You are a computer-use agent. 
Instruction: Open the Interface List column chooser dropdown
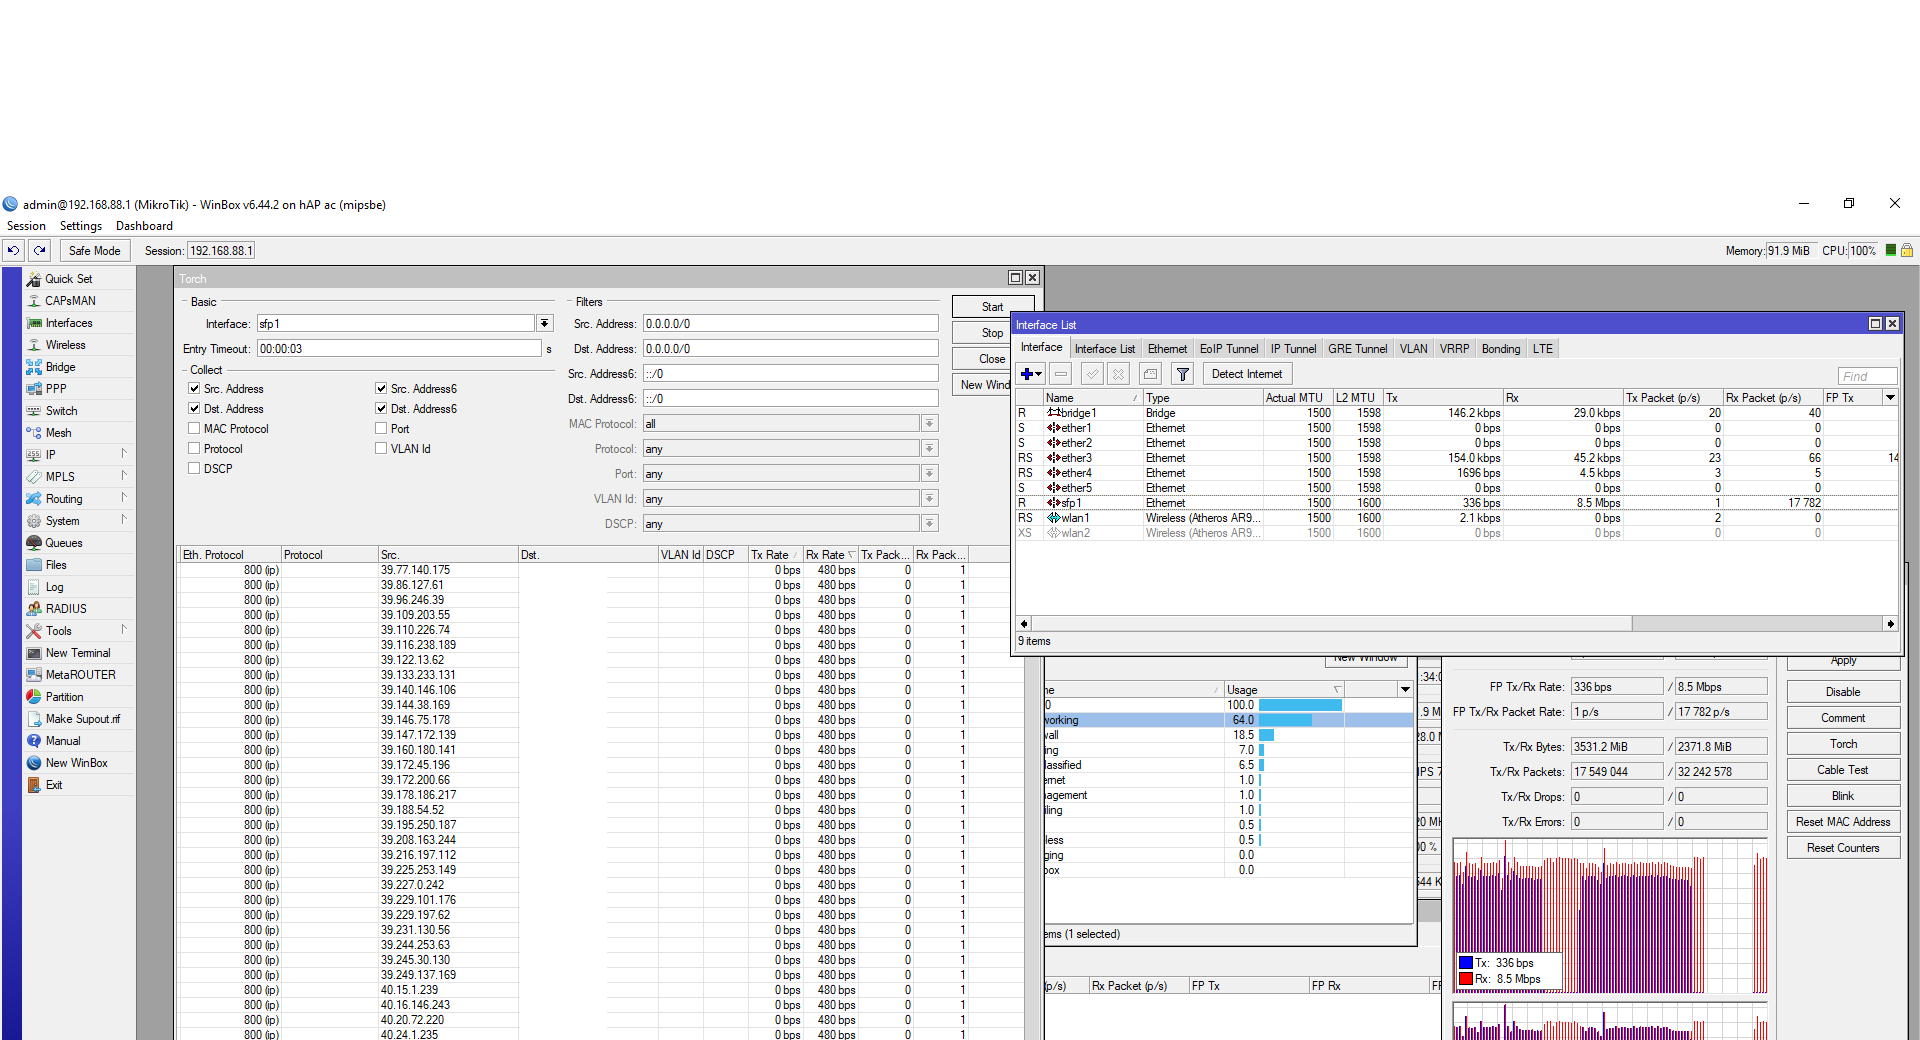tap(1890, 397)
